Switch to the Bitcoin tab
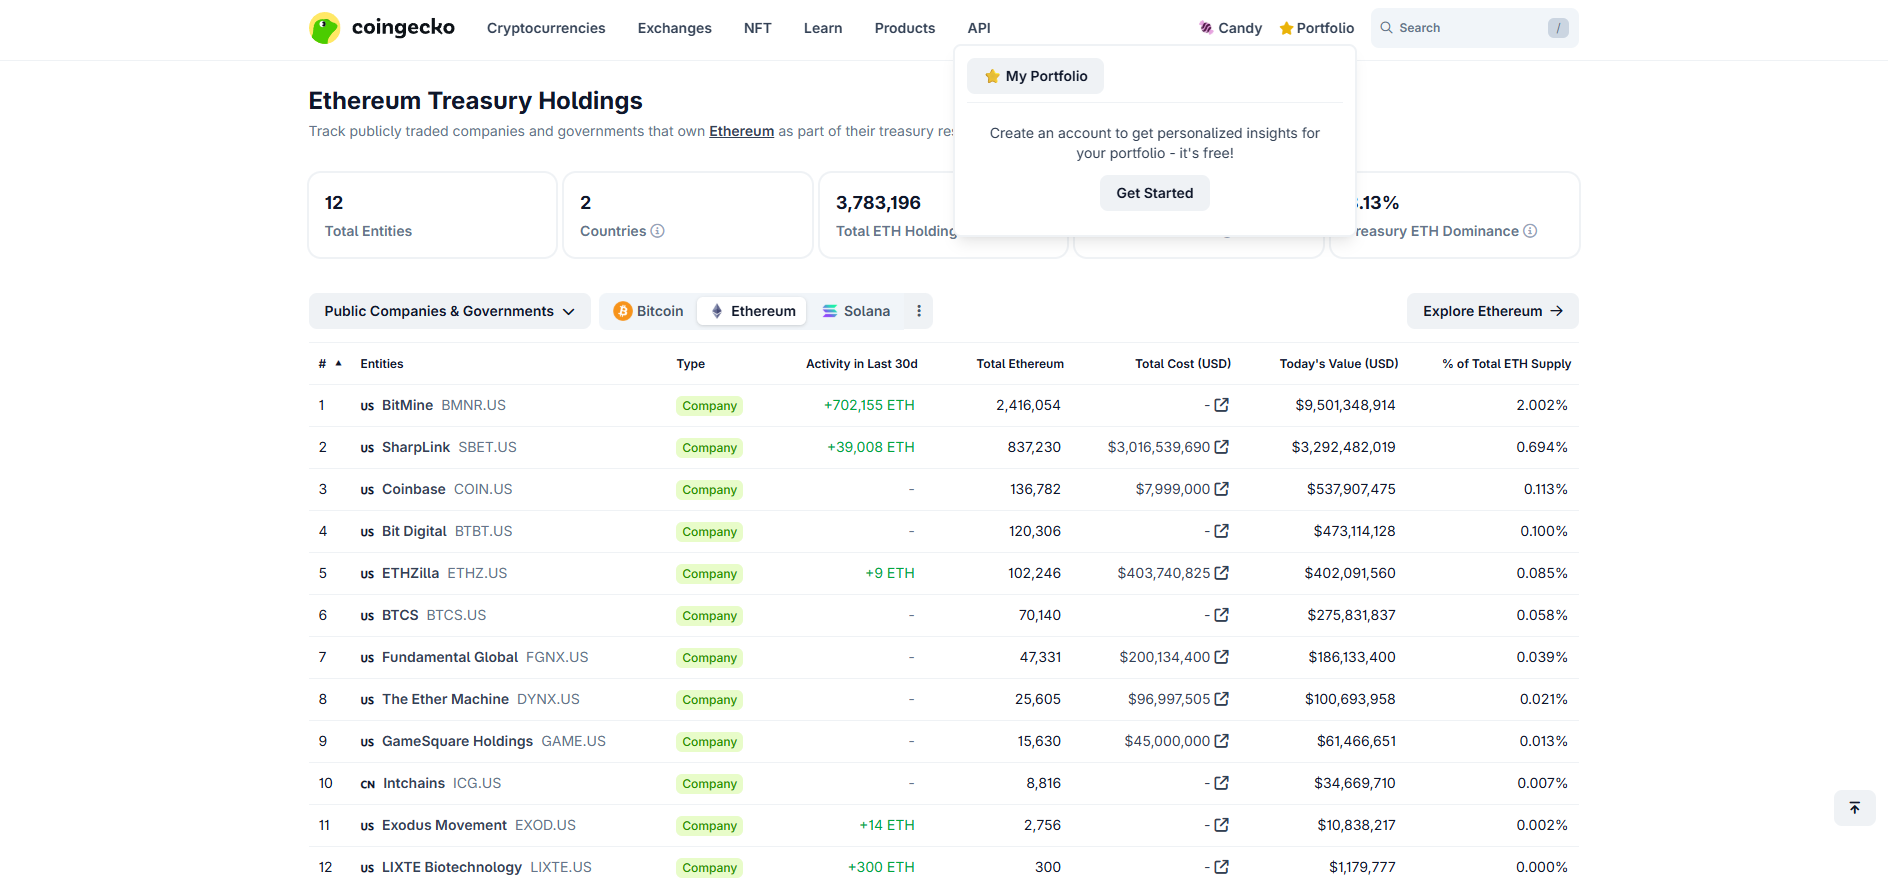The width and height of the screenshot is (1888, 887). [x=648, y=311]
